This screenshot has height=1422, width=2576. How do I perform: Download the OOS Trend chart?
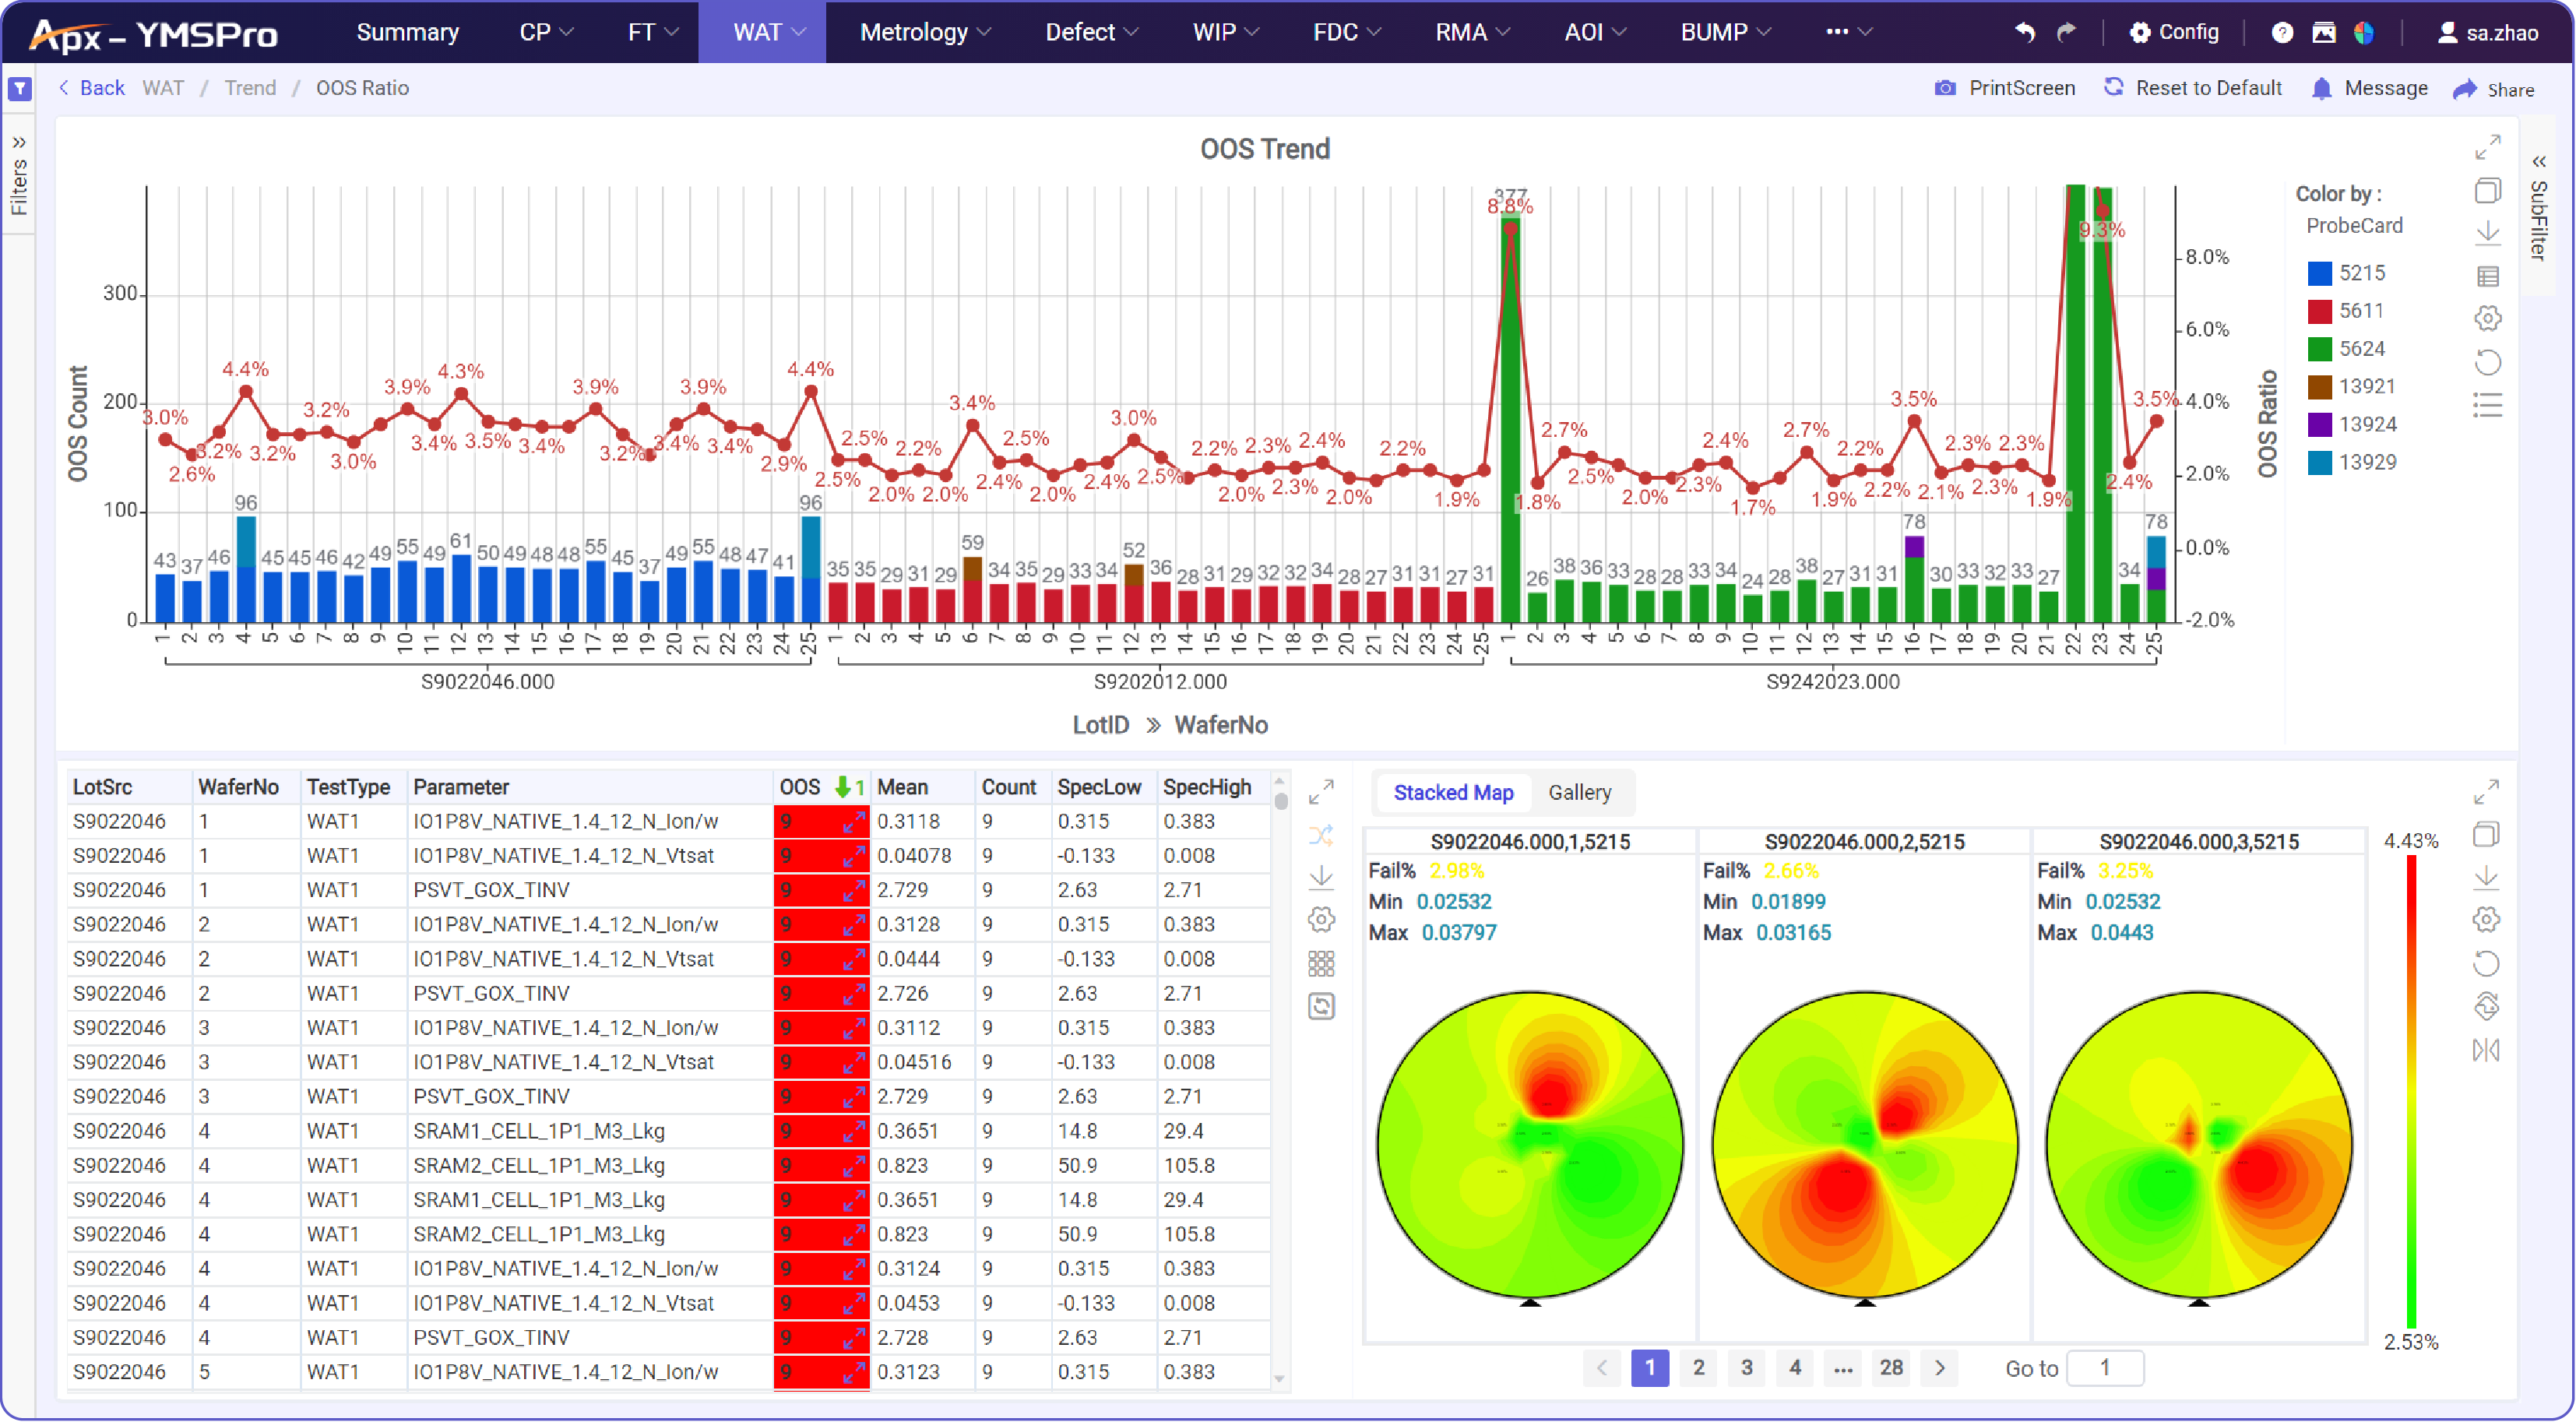(2489, 232)
